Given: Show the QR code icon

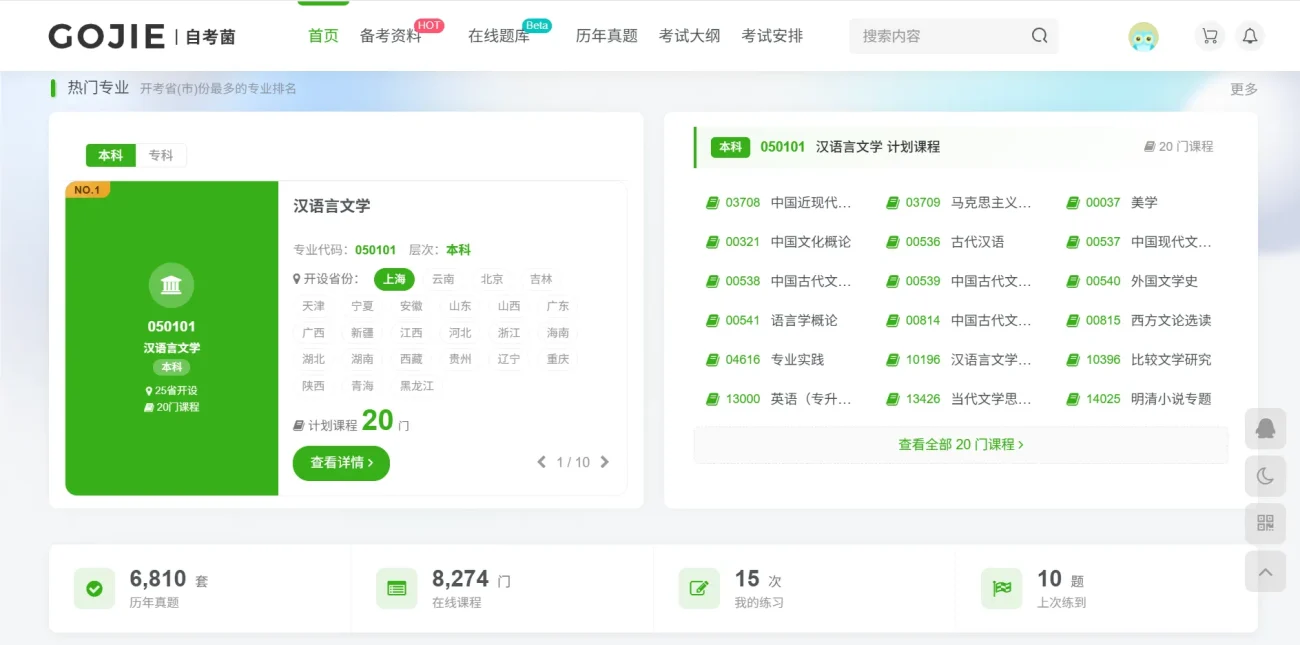Looking at the screenshot, I should click(x=1265, y=523).
